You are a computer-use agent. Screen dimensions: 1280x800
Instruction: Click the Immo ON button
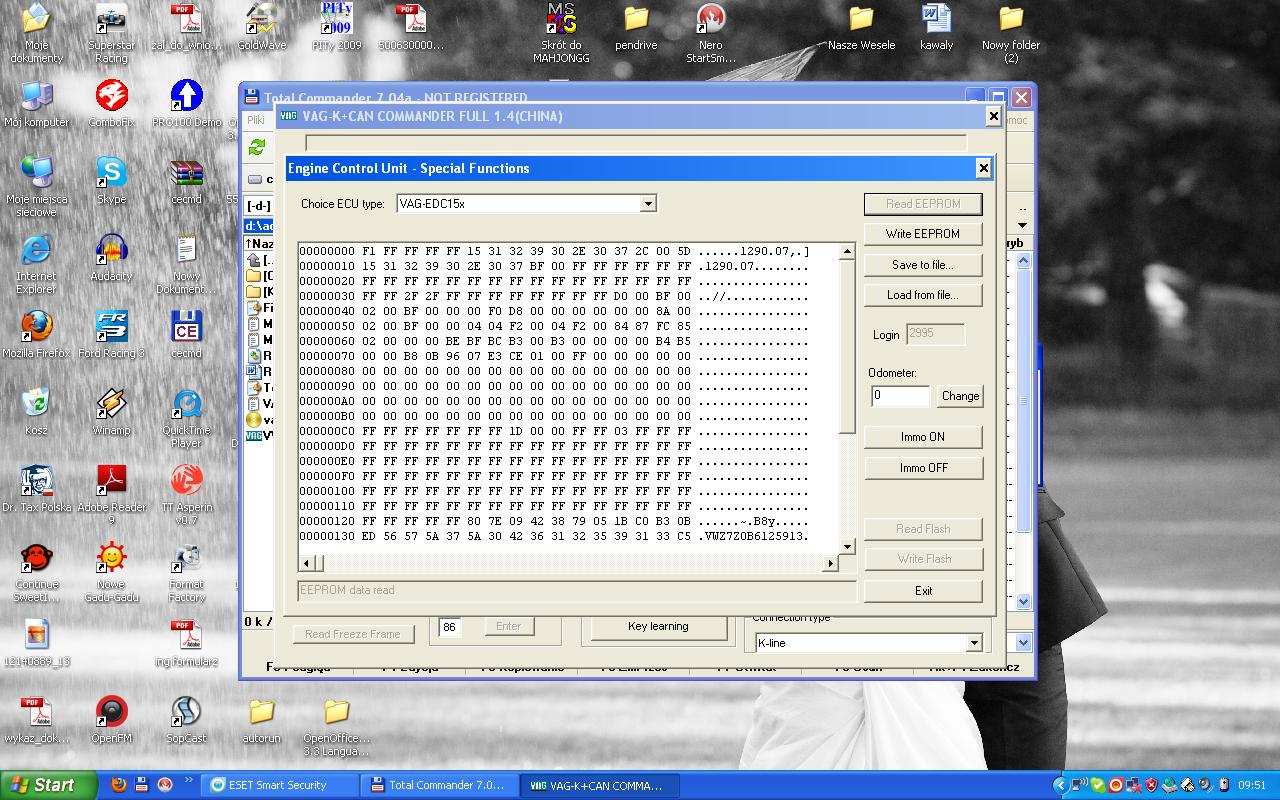[x=923, y=437]
